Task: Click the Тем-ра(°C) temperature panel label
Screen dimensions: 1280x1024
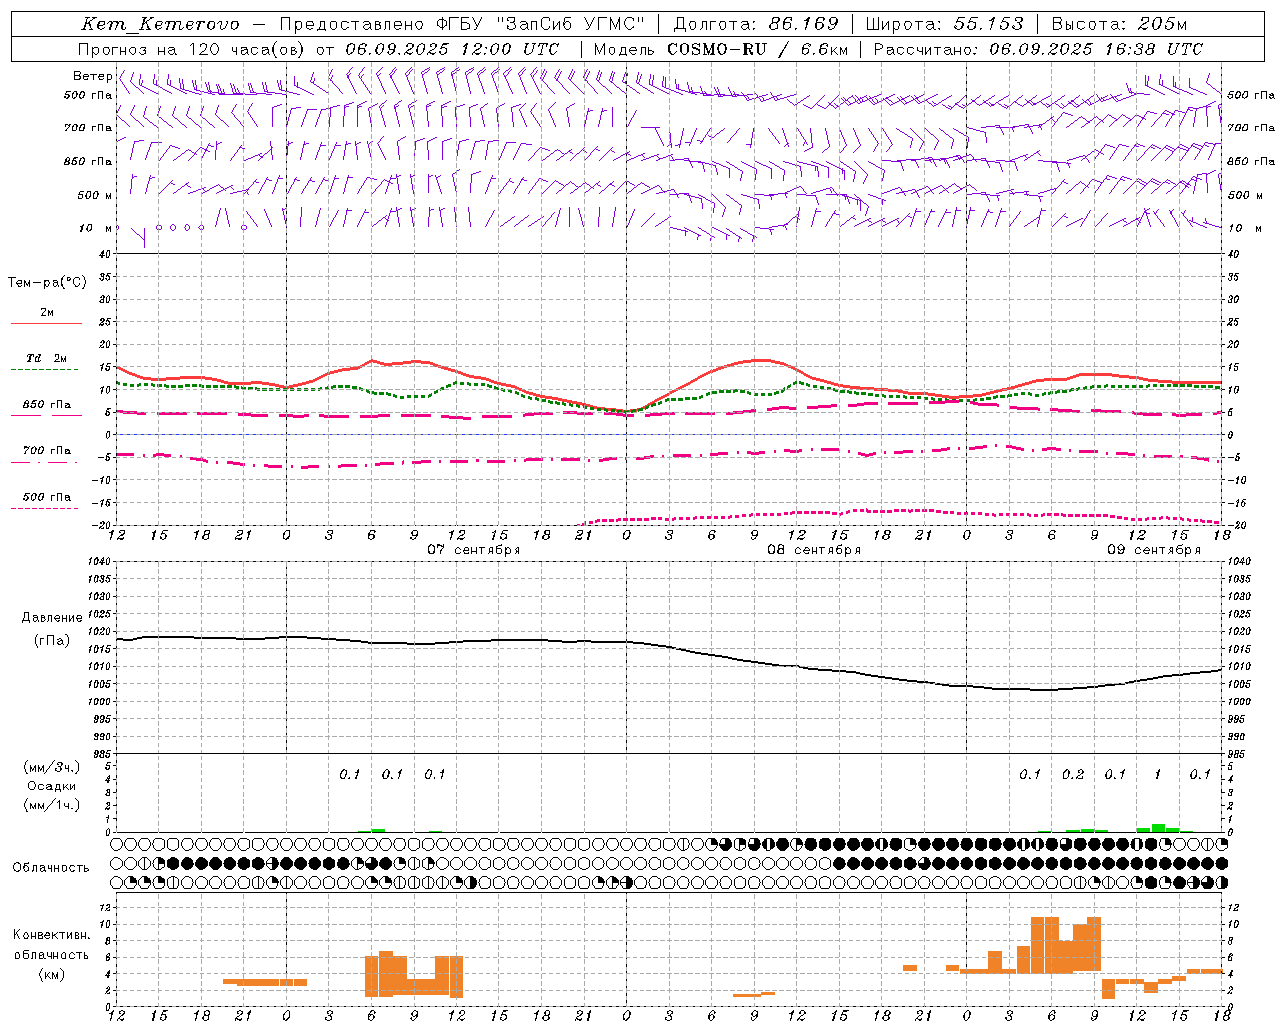Action: pyautogui.click(x=47, y=283)
